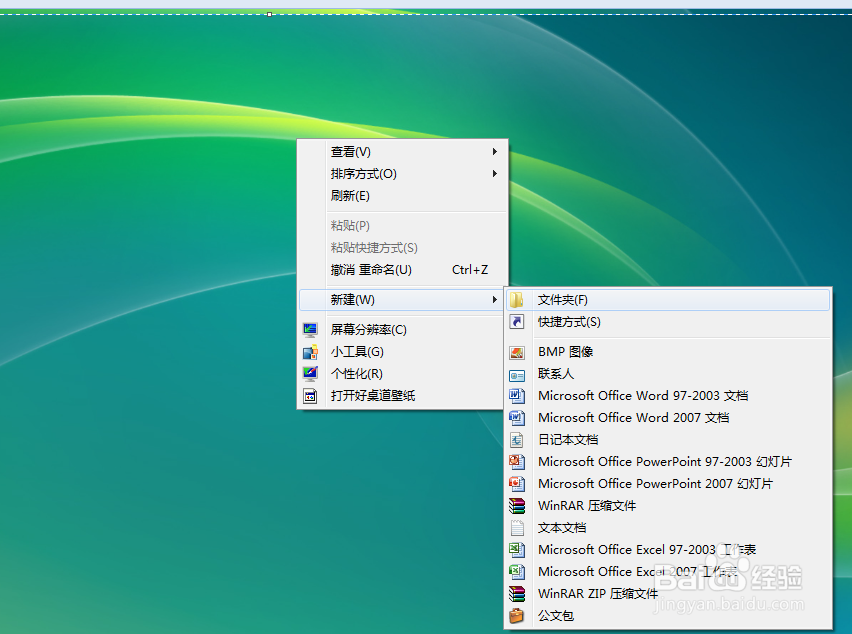Create a new WinRAR ZIP 压缩文件
852x634 pixels.
(668, 594)
